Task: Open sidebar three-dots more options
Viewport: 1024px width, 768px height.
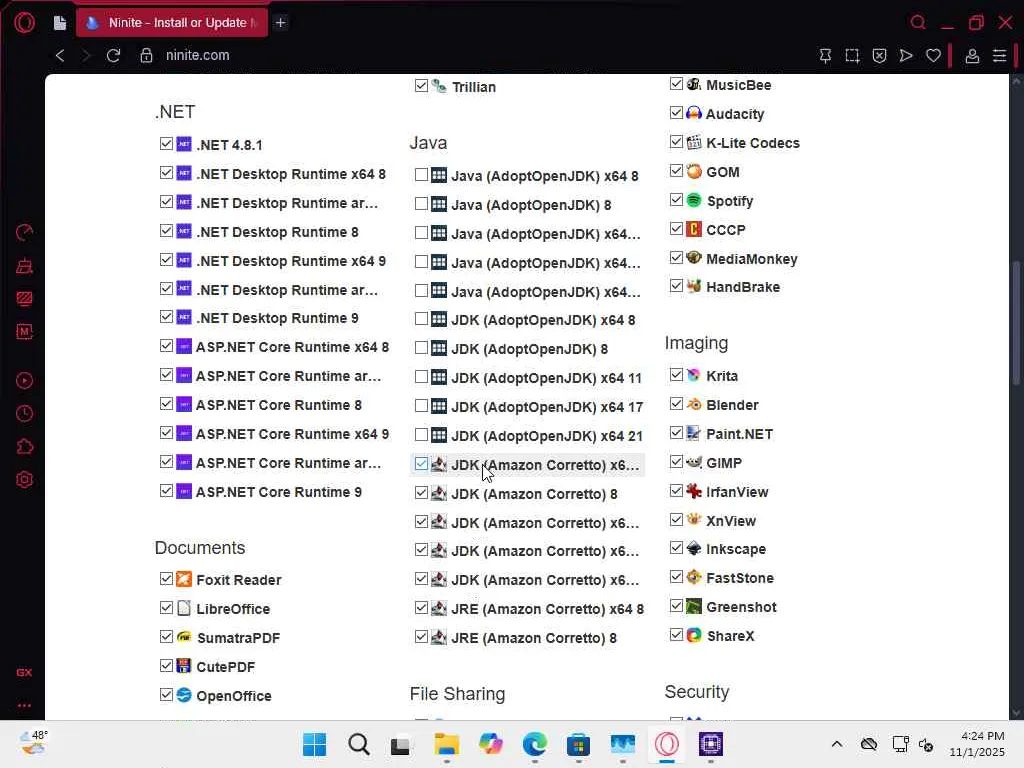Action: coord(24,705)
